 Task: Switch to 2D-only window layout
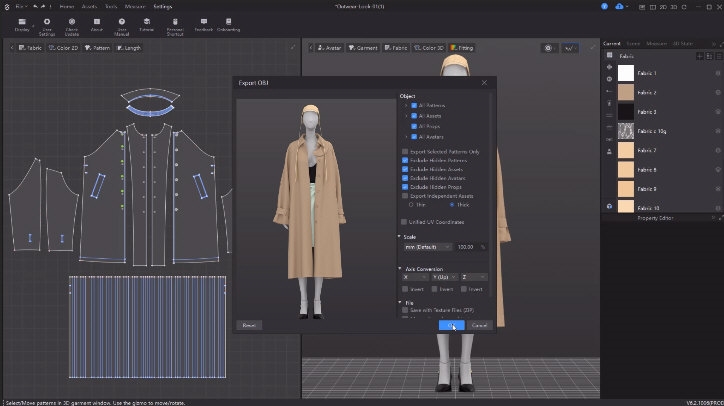coord(663,7)
